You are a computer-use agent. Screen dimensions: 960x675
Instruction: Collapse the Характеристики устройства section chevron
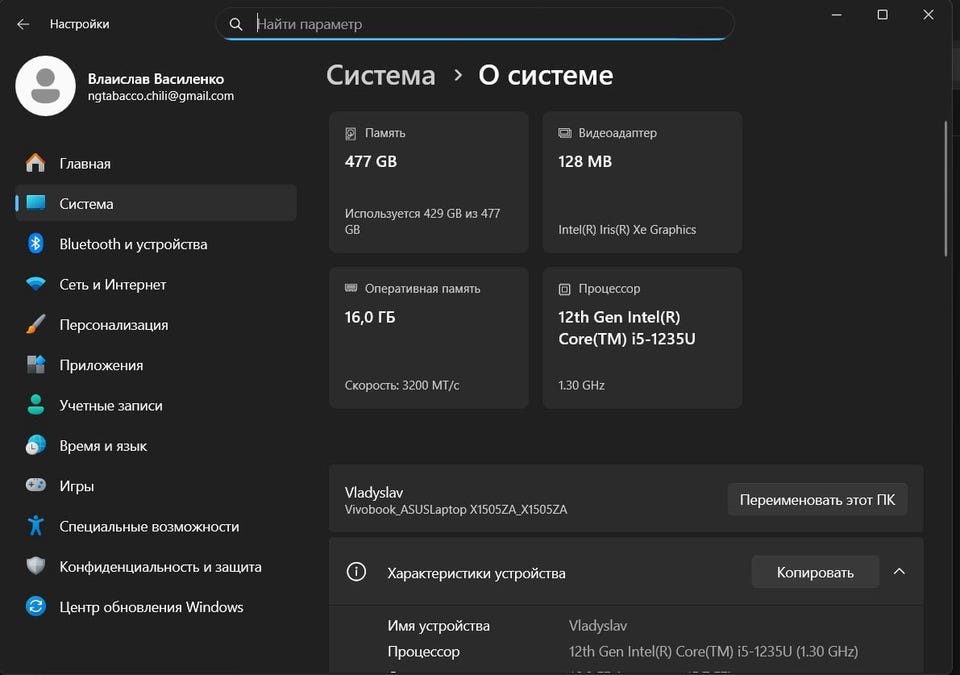(x=899, y=572)
